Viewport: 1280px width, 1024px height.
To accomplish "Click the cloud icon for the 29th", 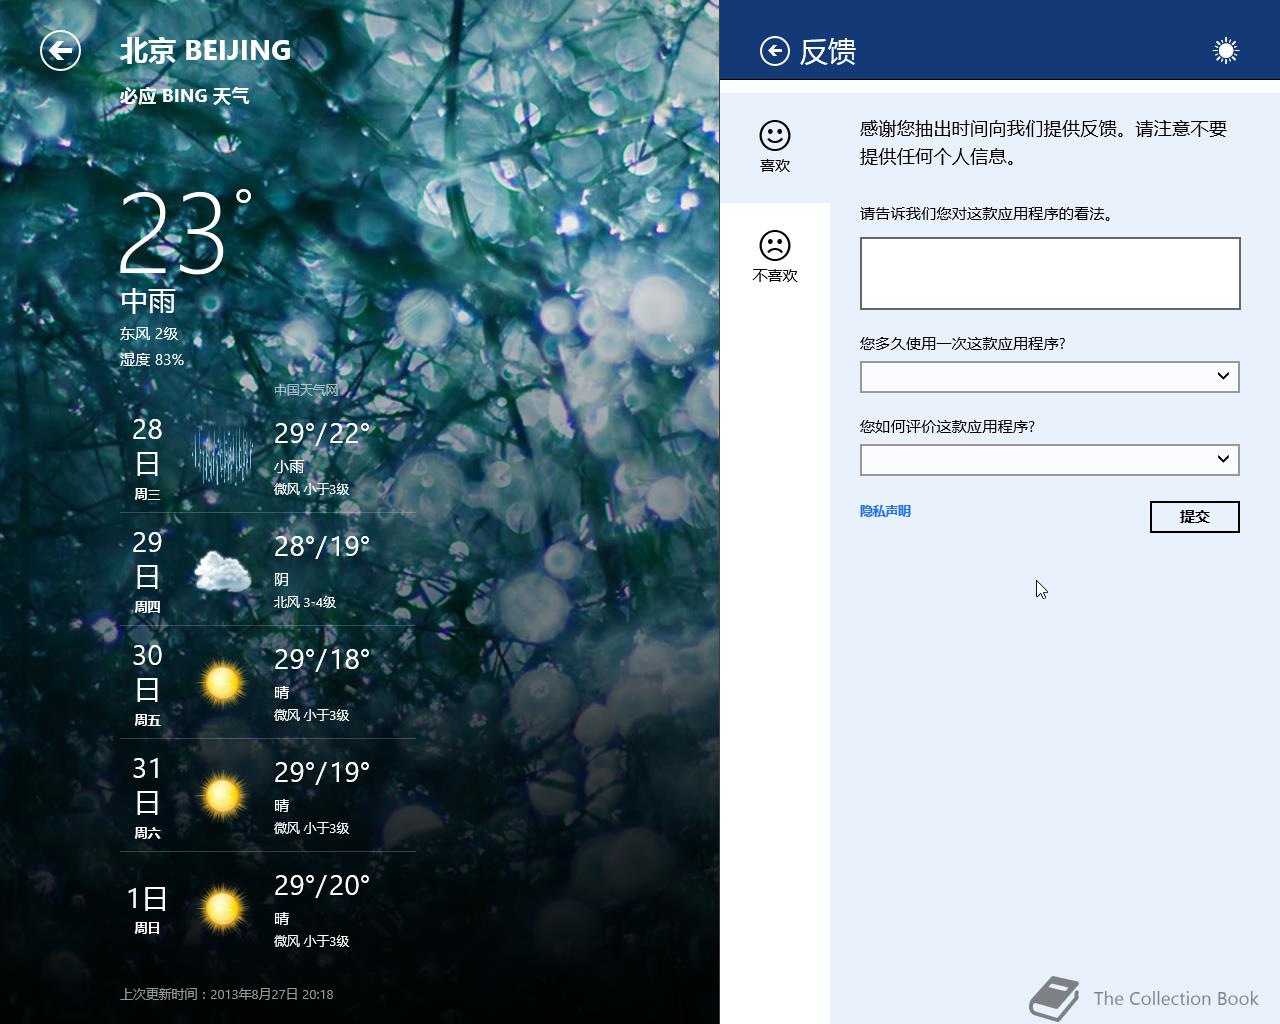I will tap(222, 571).
